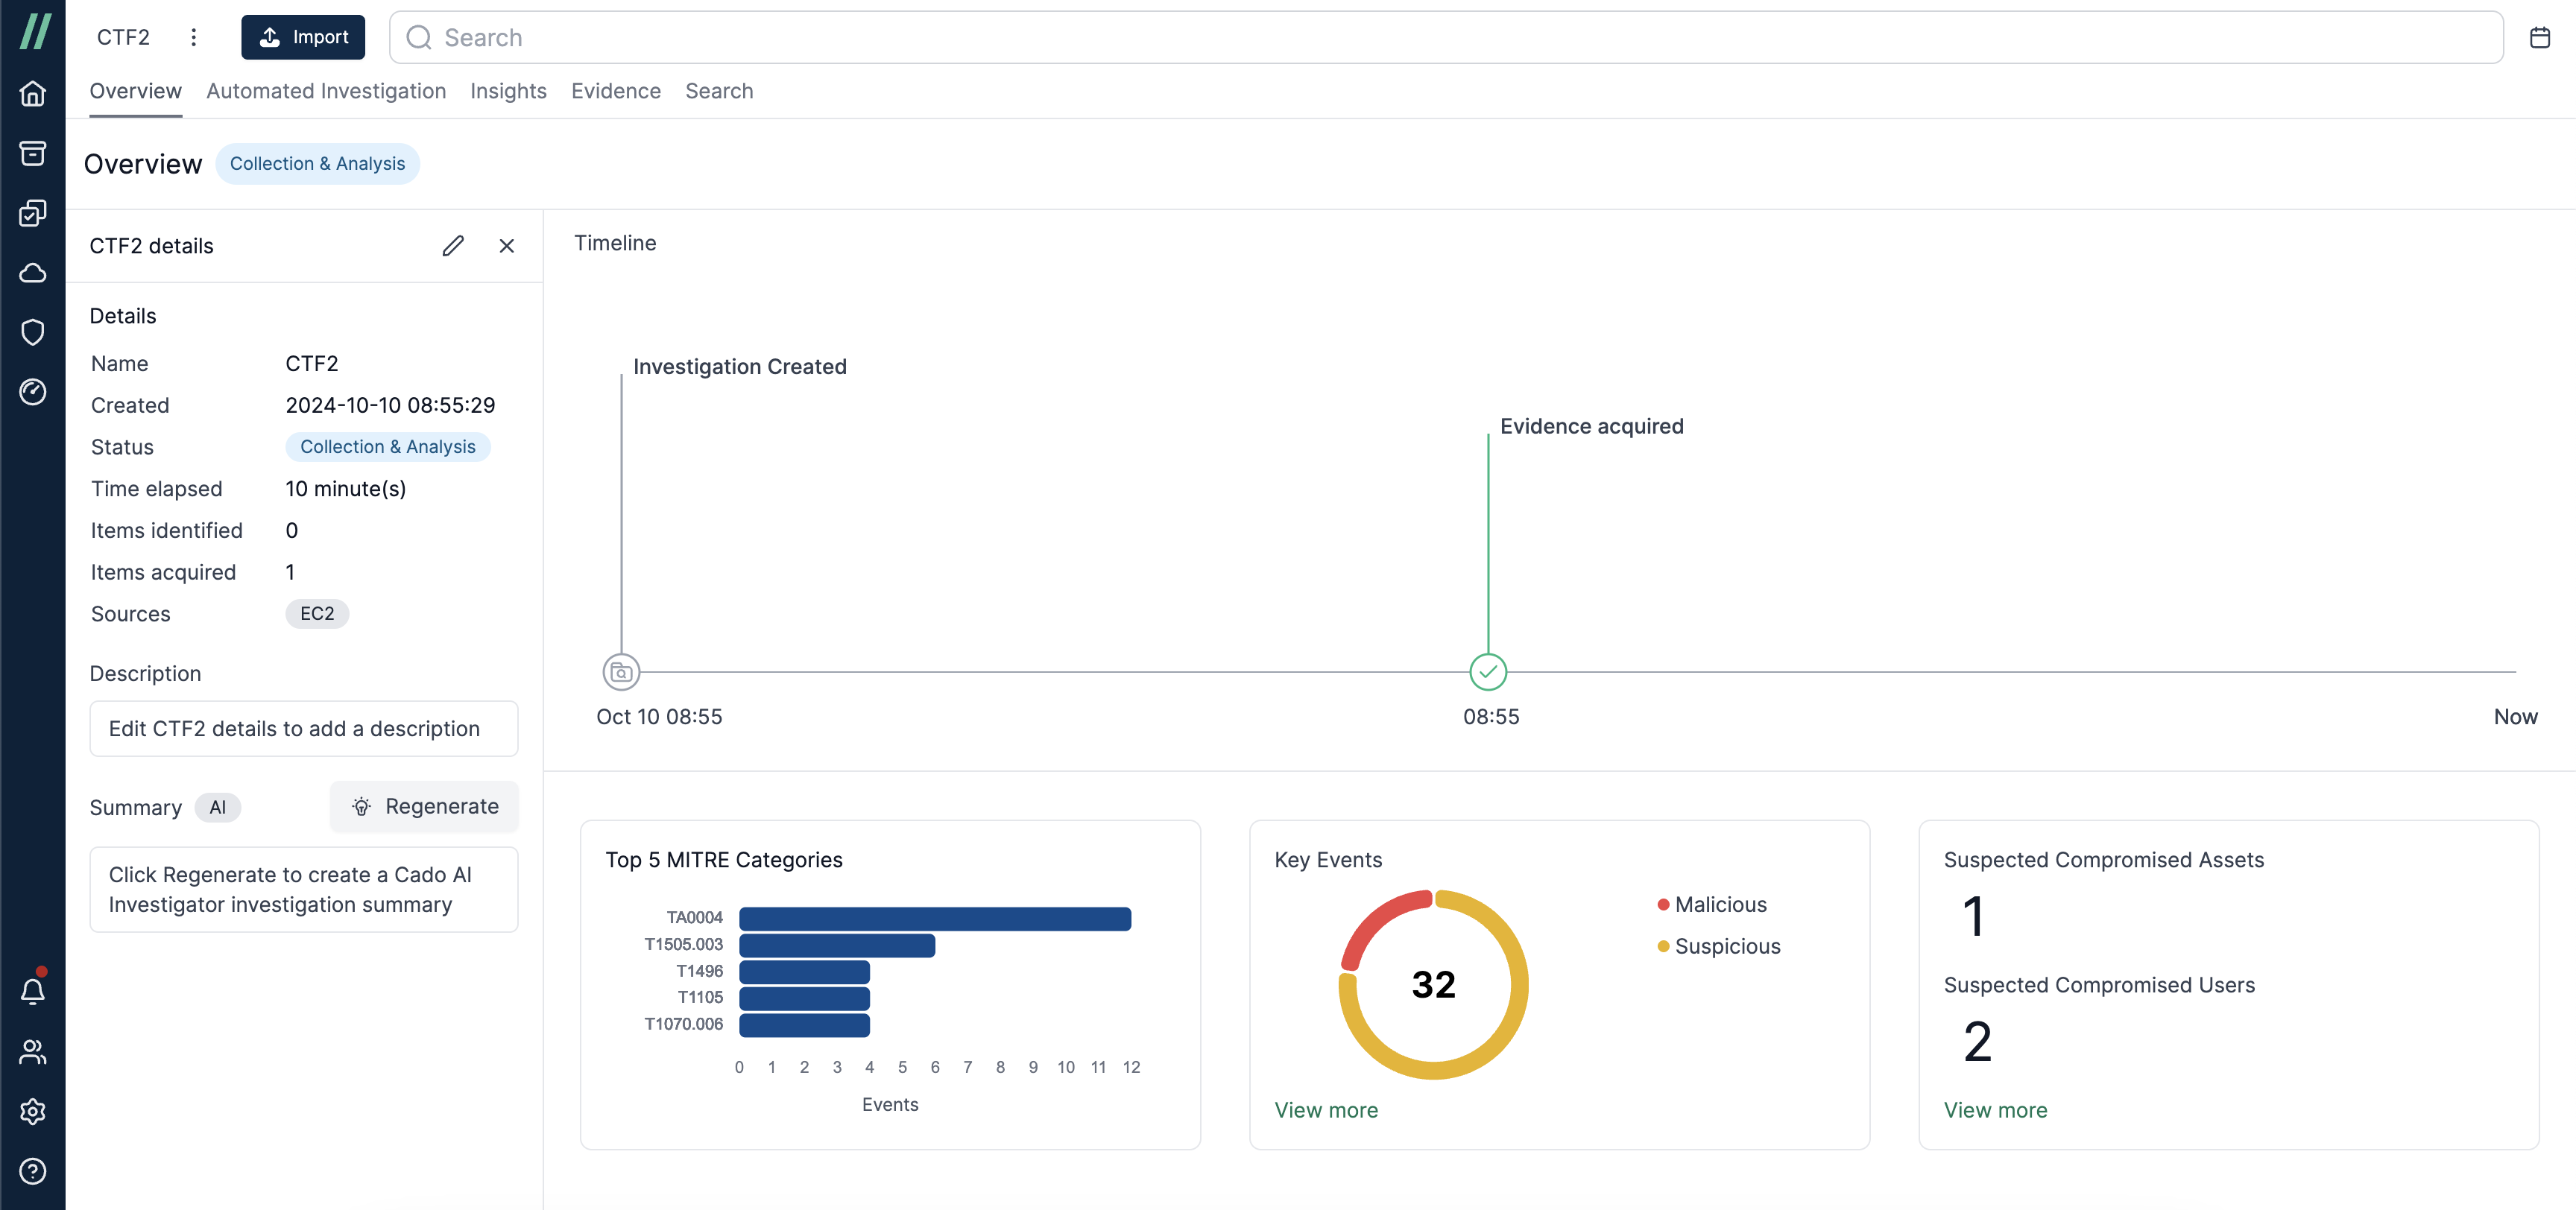Viewport: 2576px width, 1210px height.
Task: Click the Now label on timeline
Action: click(x=2515, y=717)
